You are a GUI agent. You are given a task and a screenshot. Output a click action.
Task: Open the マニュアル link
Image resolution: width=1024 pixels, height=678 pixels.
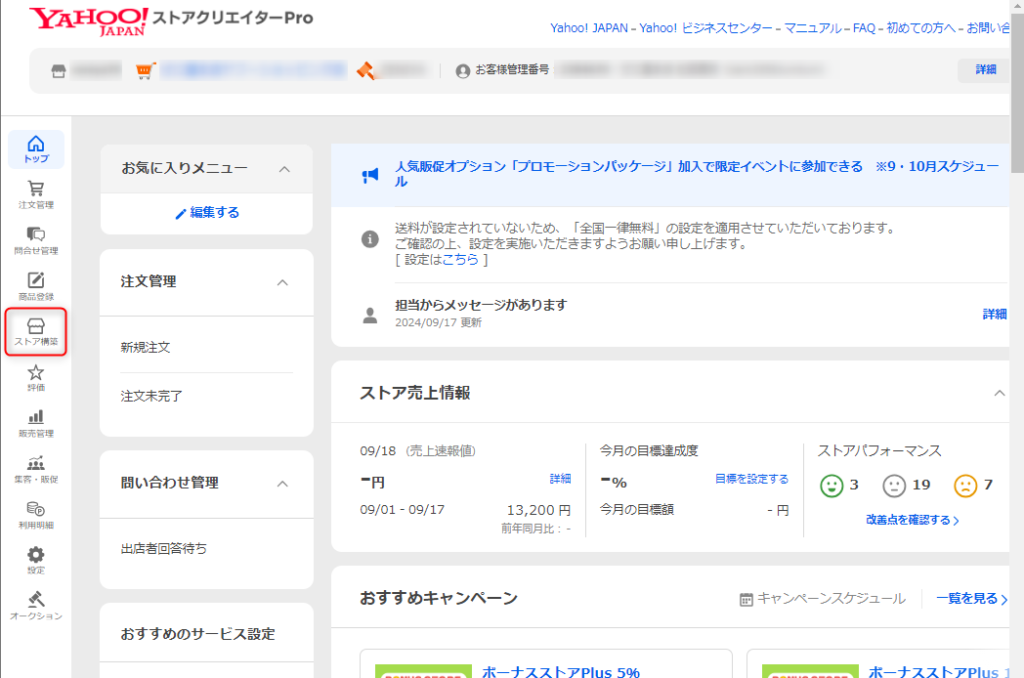812,28
